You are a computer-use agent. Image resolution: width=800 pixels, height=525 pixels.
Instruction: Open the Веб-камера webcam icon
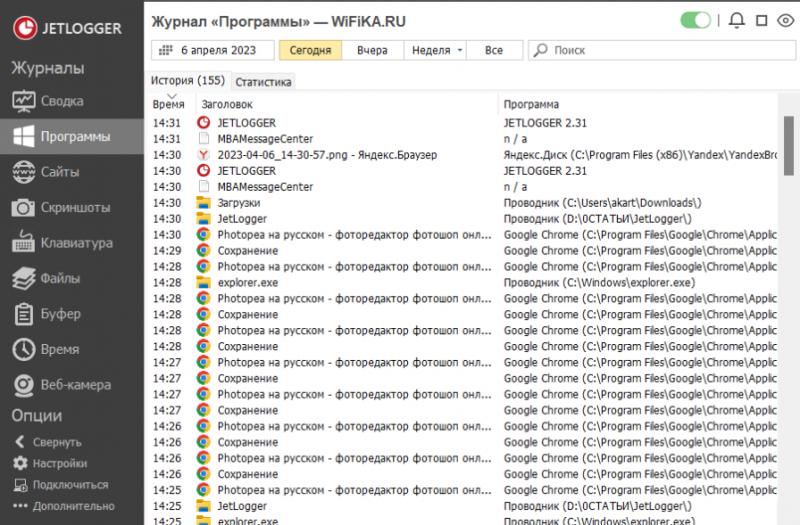point(23,385)
